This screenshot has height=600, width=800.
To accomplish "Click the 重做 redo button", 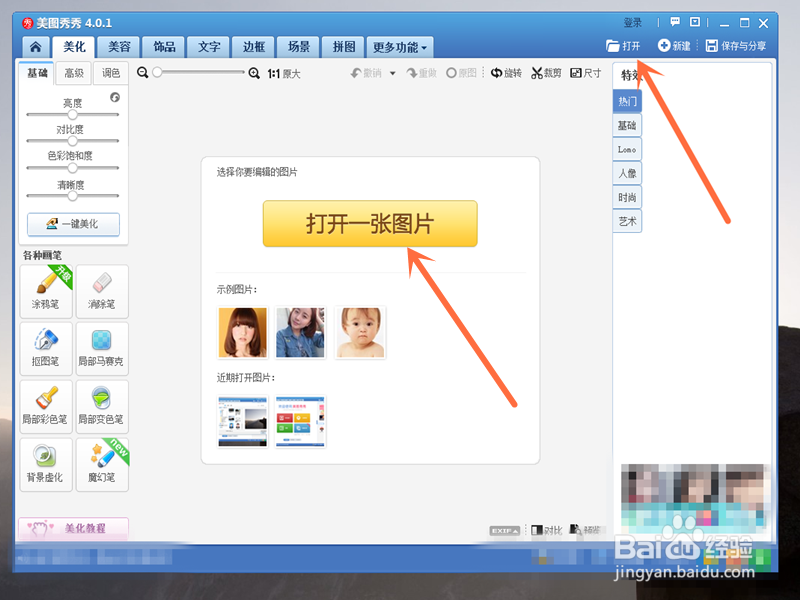I will coord(422,73).
